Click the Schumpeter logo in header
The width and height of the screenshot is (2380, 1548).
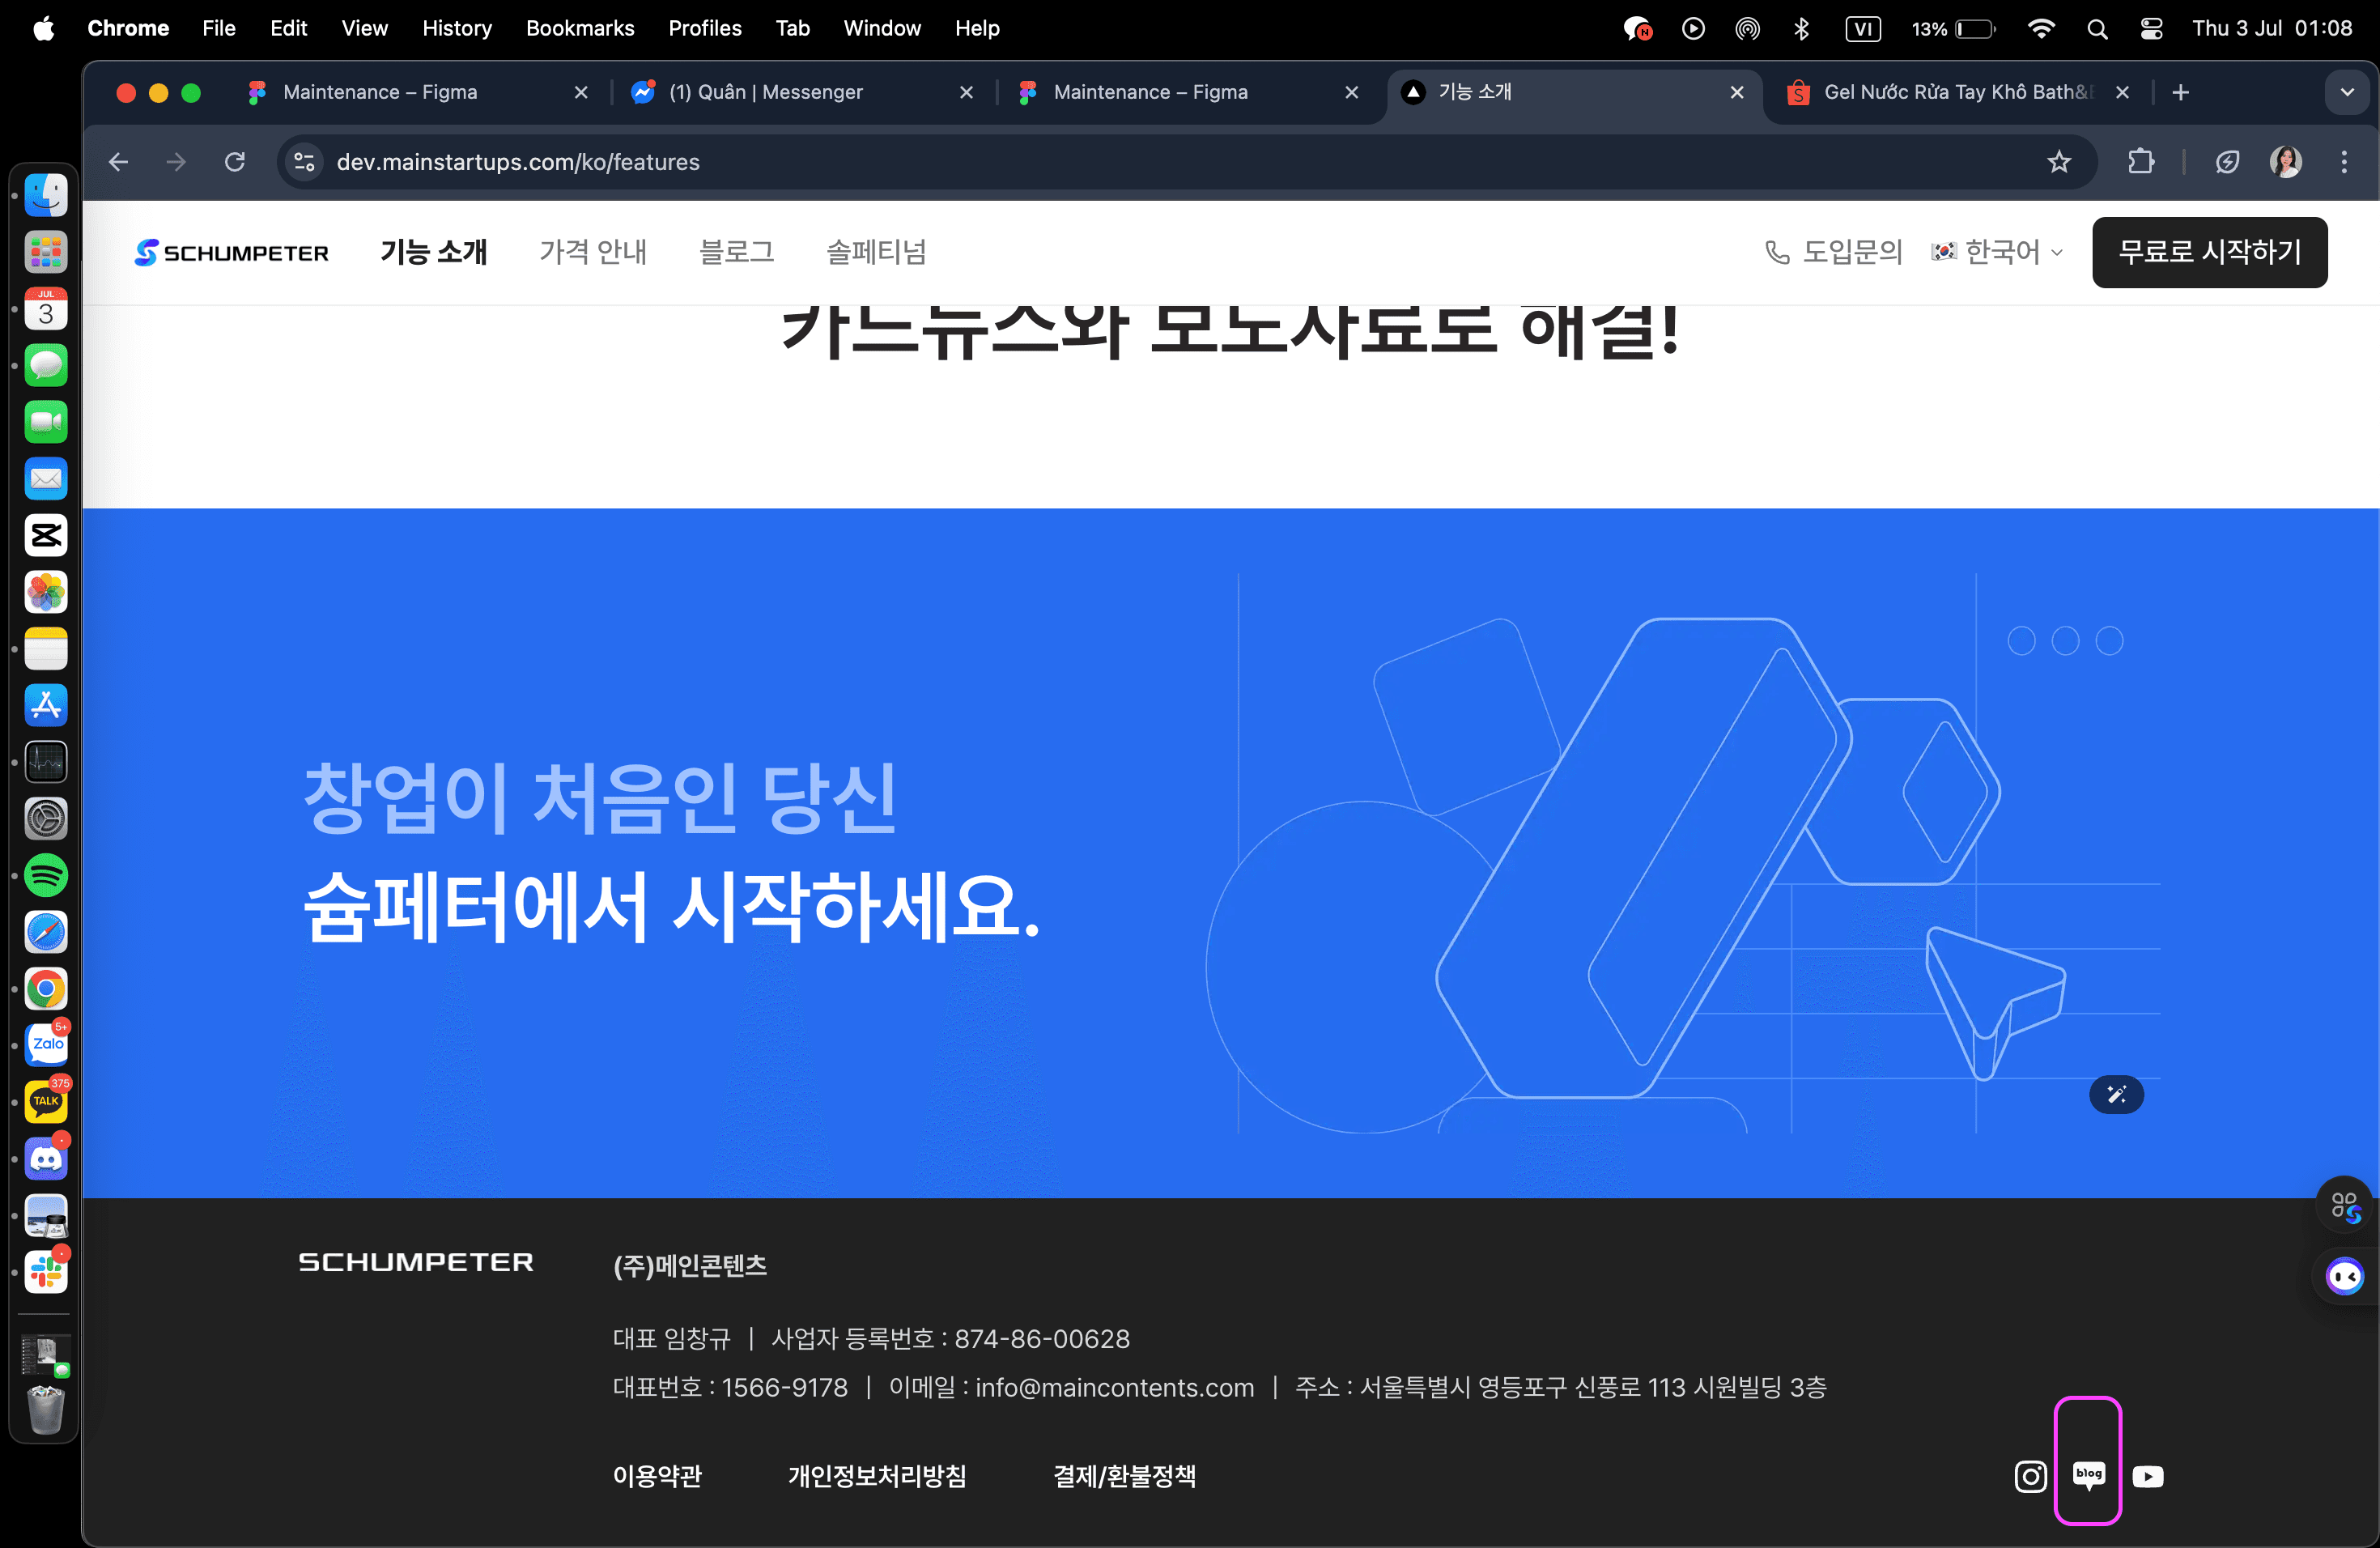point(231,252)
